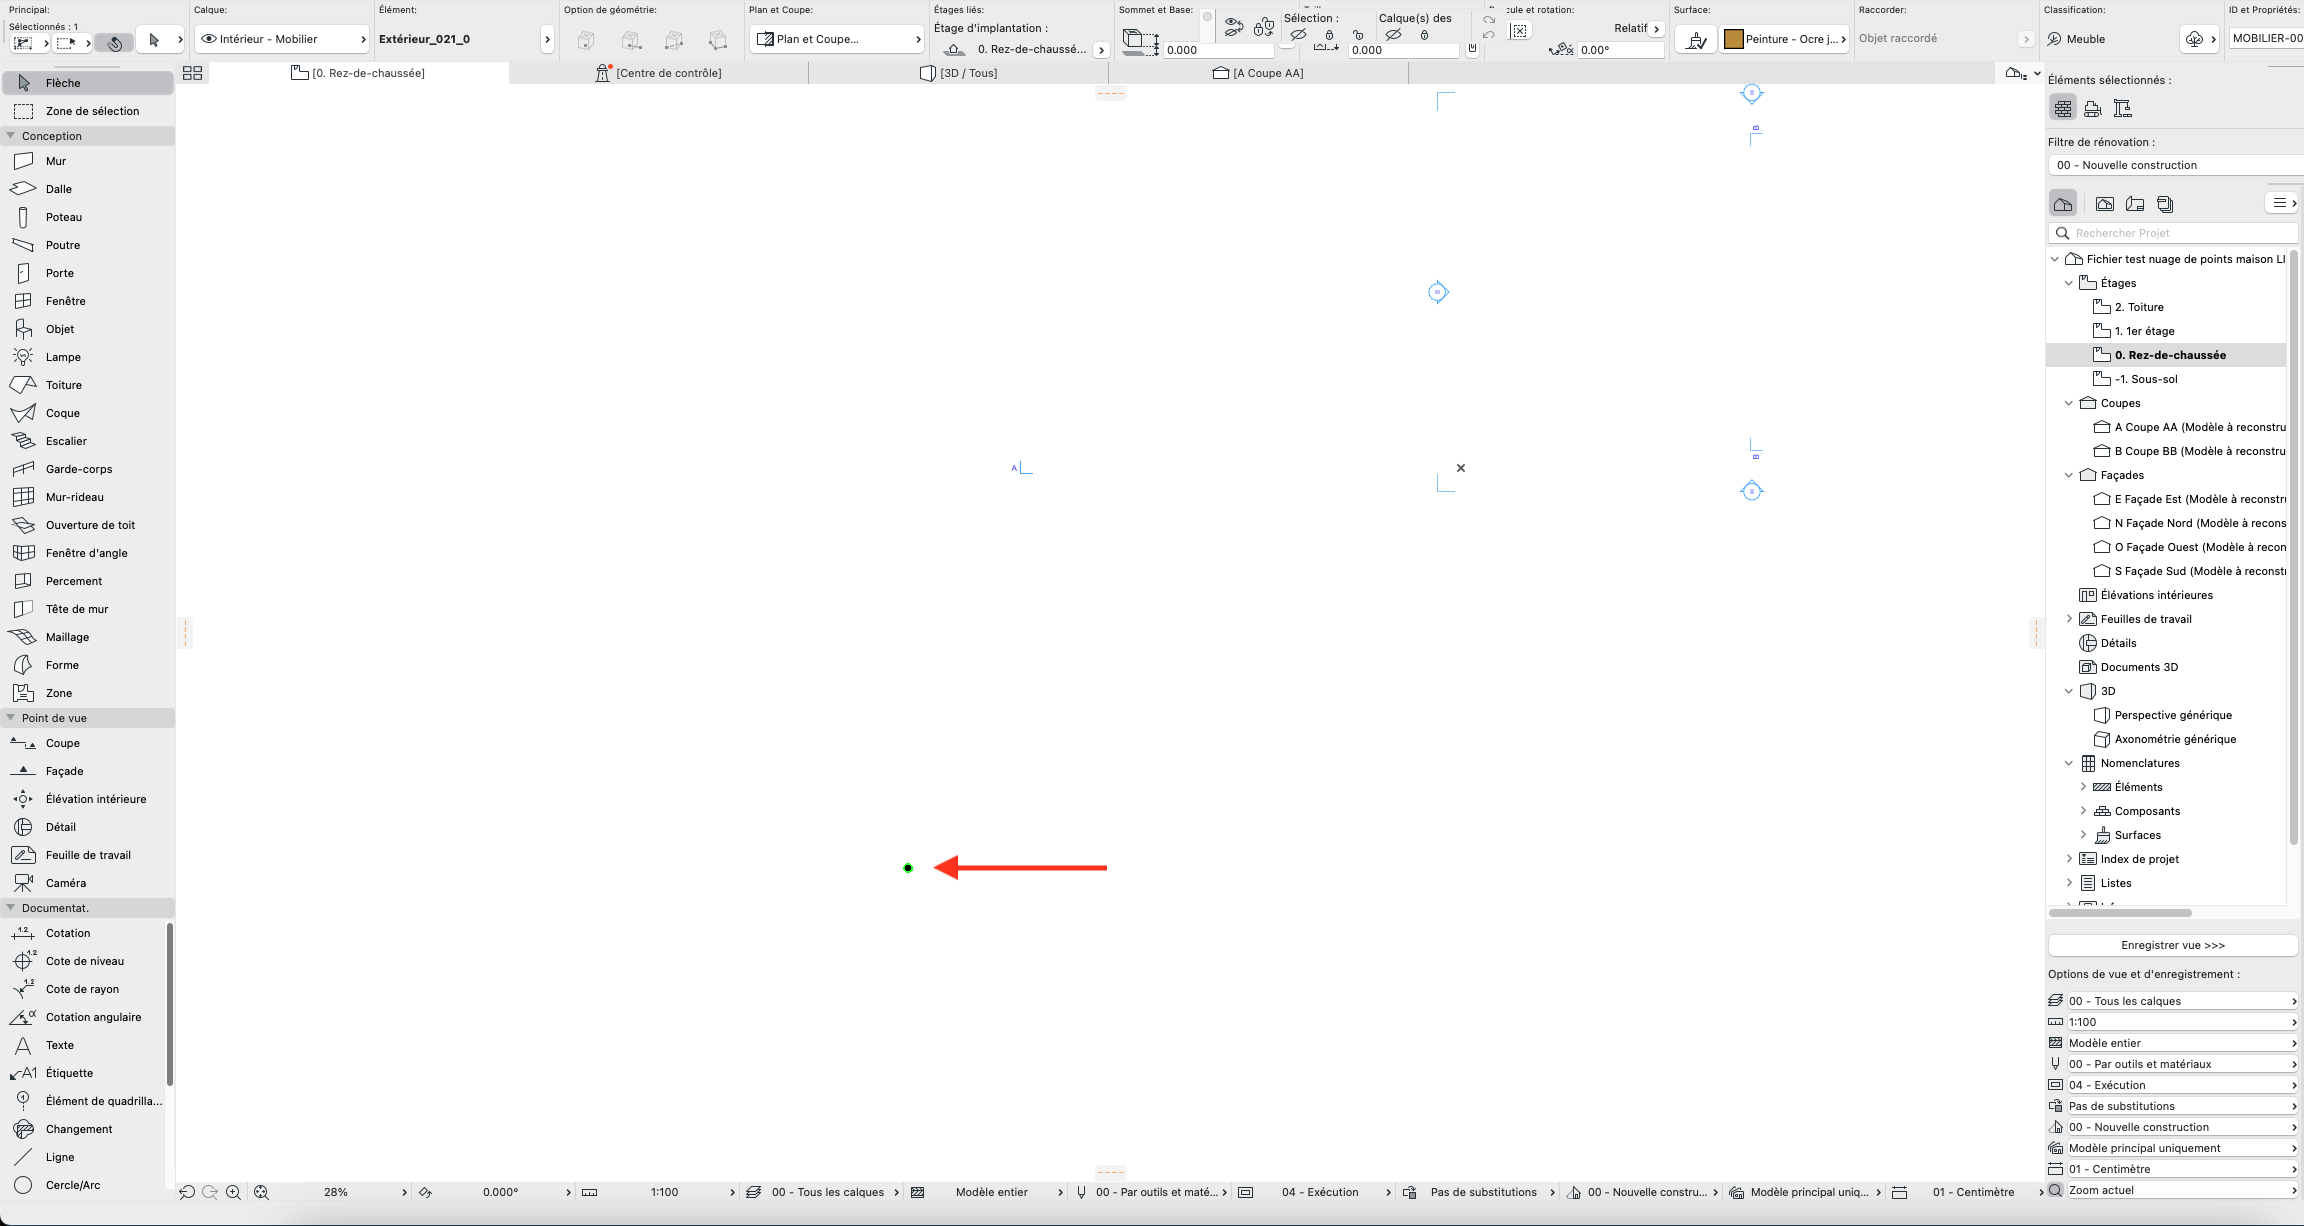The height and width of the screenshot is (1226, 2304).
Task: Toggle the quick selection magnet button
Action: click(115, 43)
